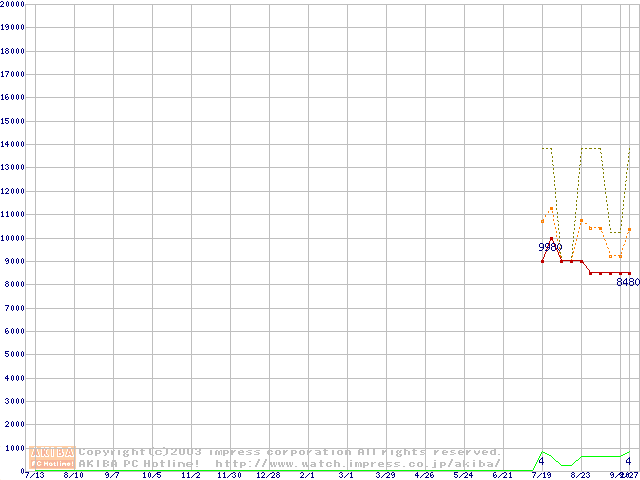Viewport: 640px width, 480px height.
Task: Click the 6/21 date label on x-axis
Action: coord(502,475)
